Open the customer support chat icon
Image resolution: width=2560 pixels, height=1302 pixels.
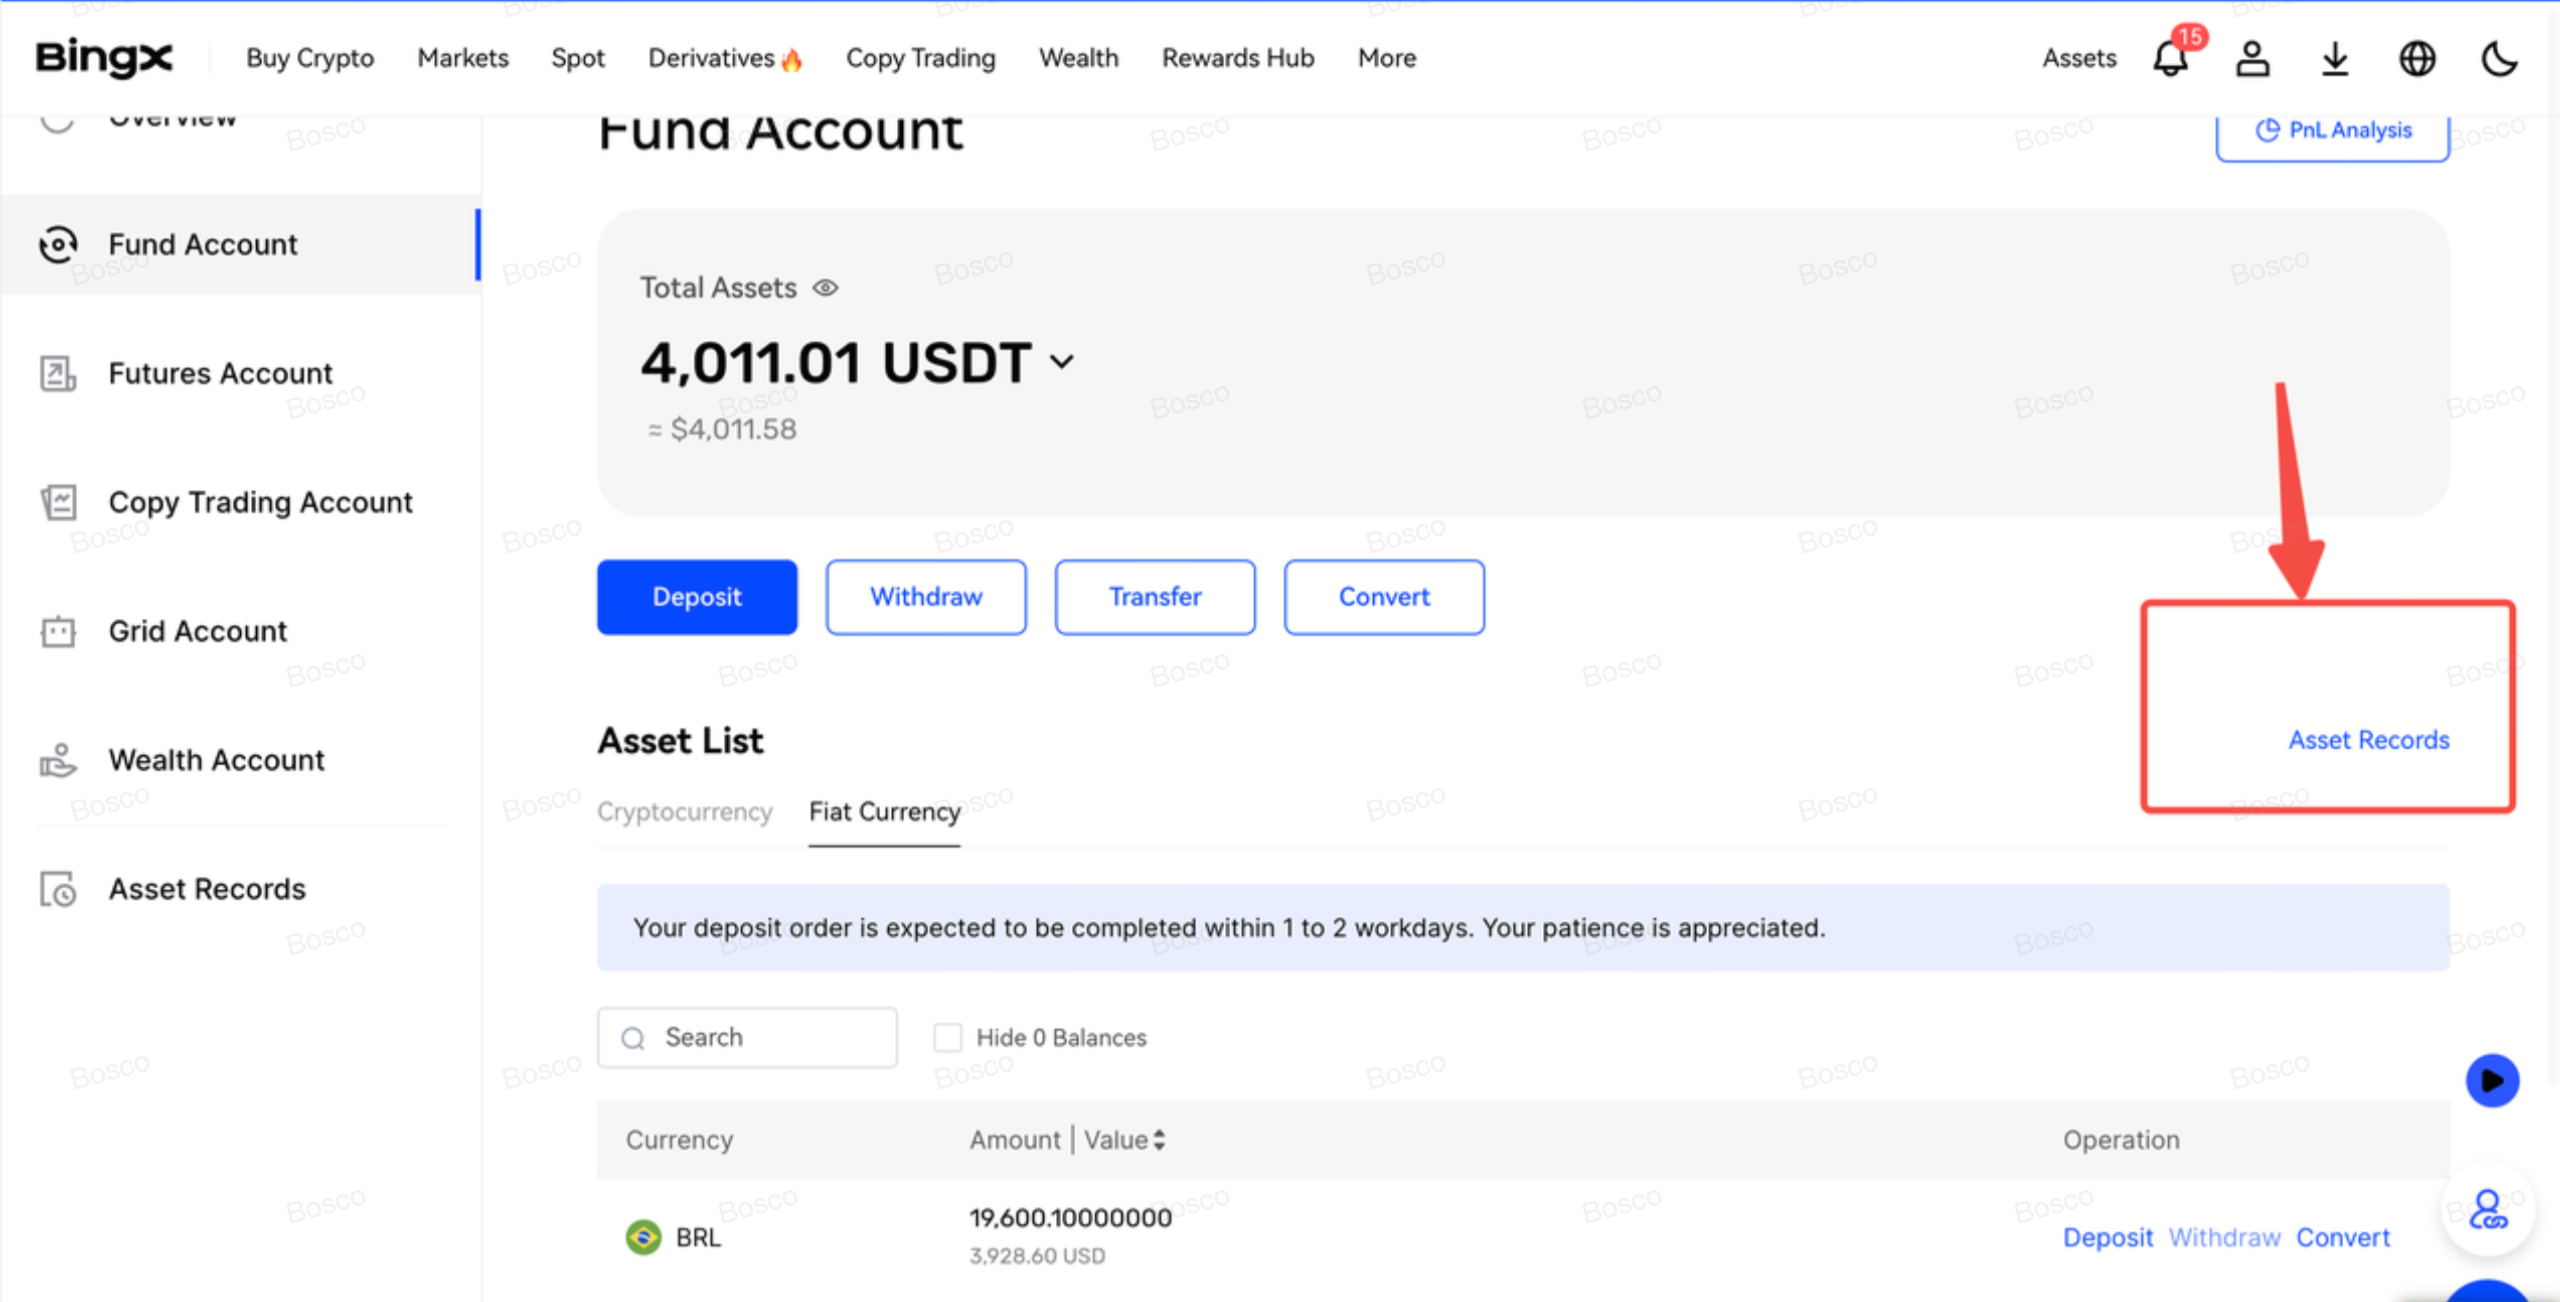(2487, 1210)
